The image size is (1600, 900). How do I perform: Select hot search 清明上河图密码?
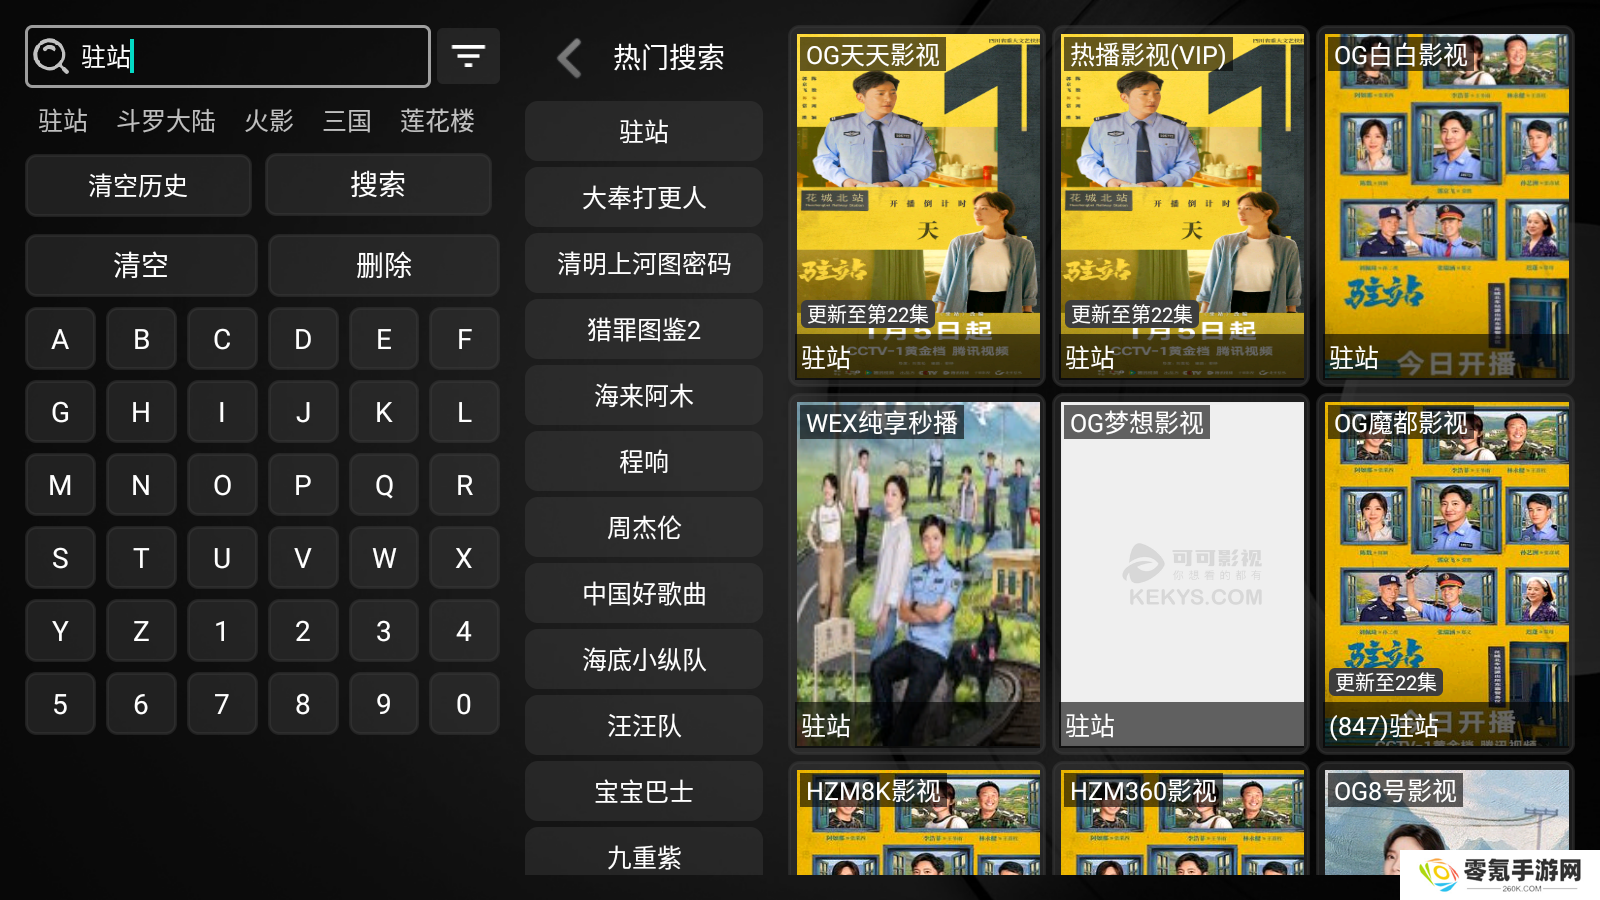click(644, 263)
